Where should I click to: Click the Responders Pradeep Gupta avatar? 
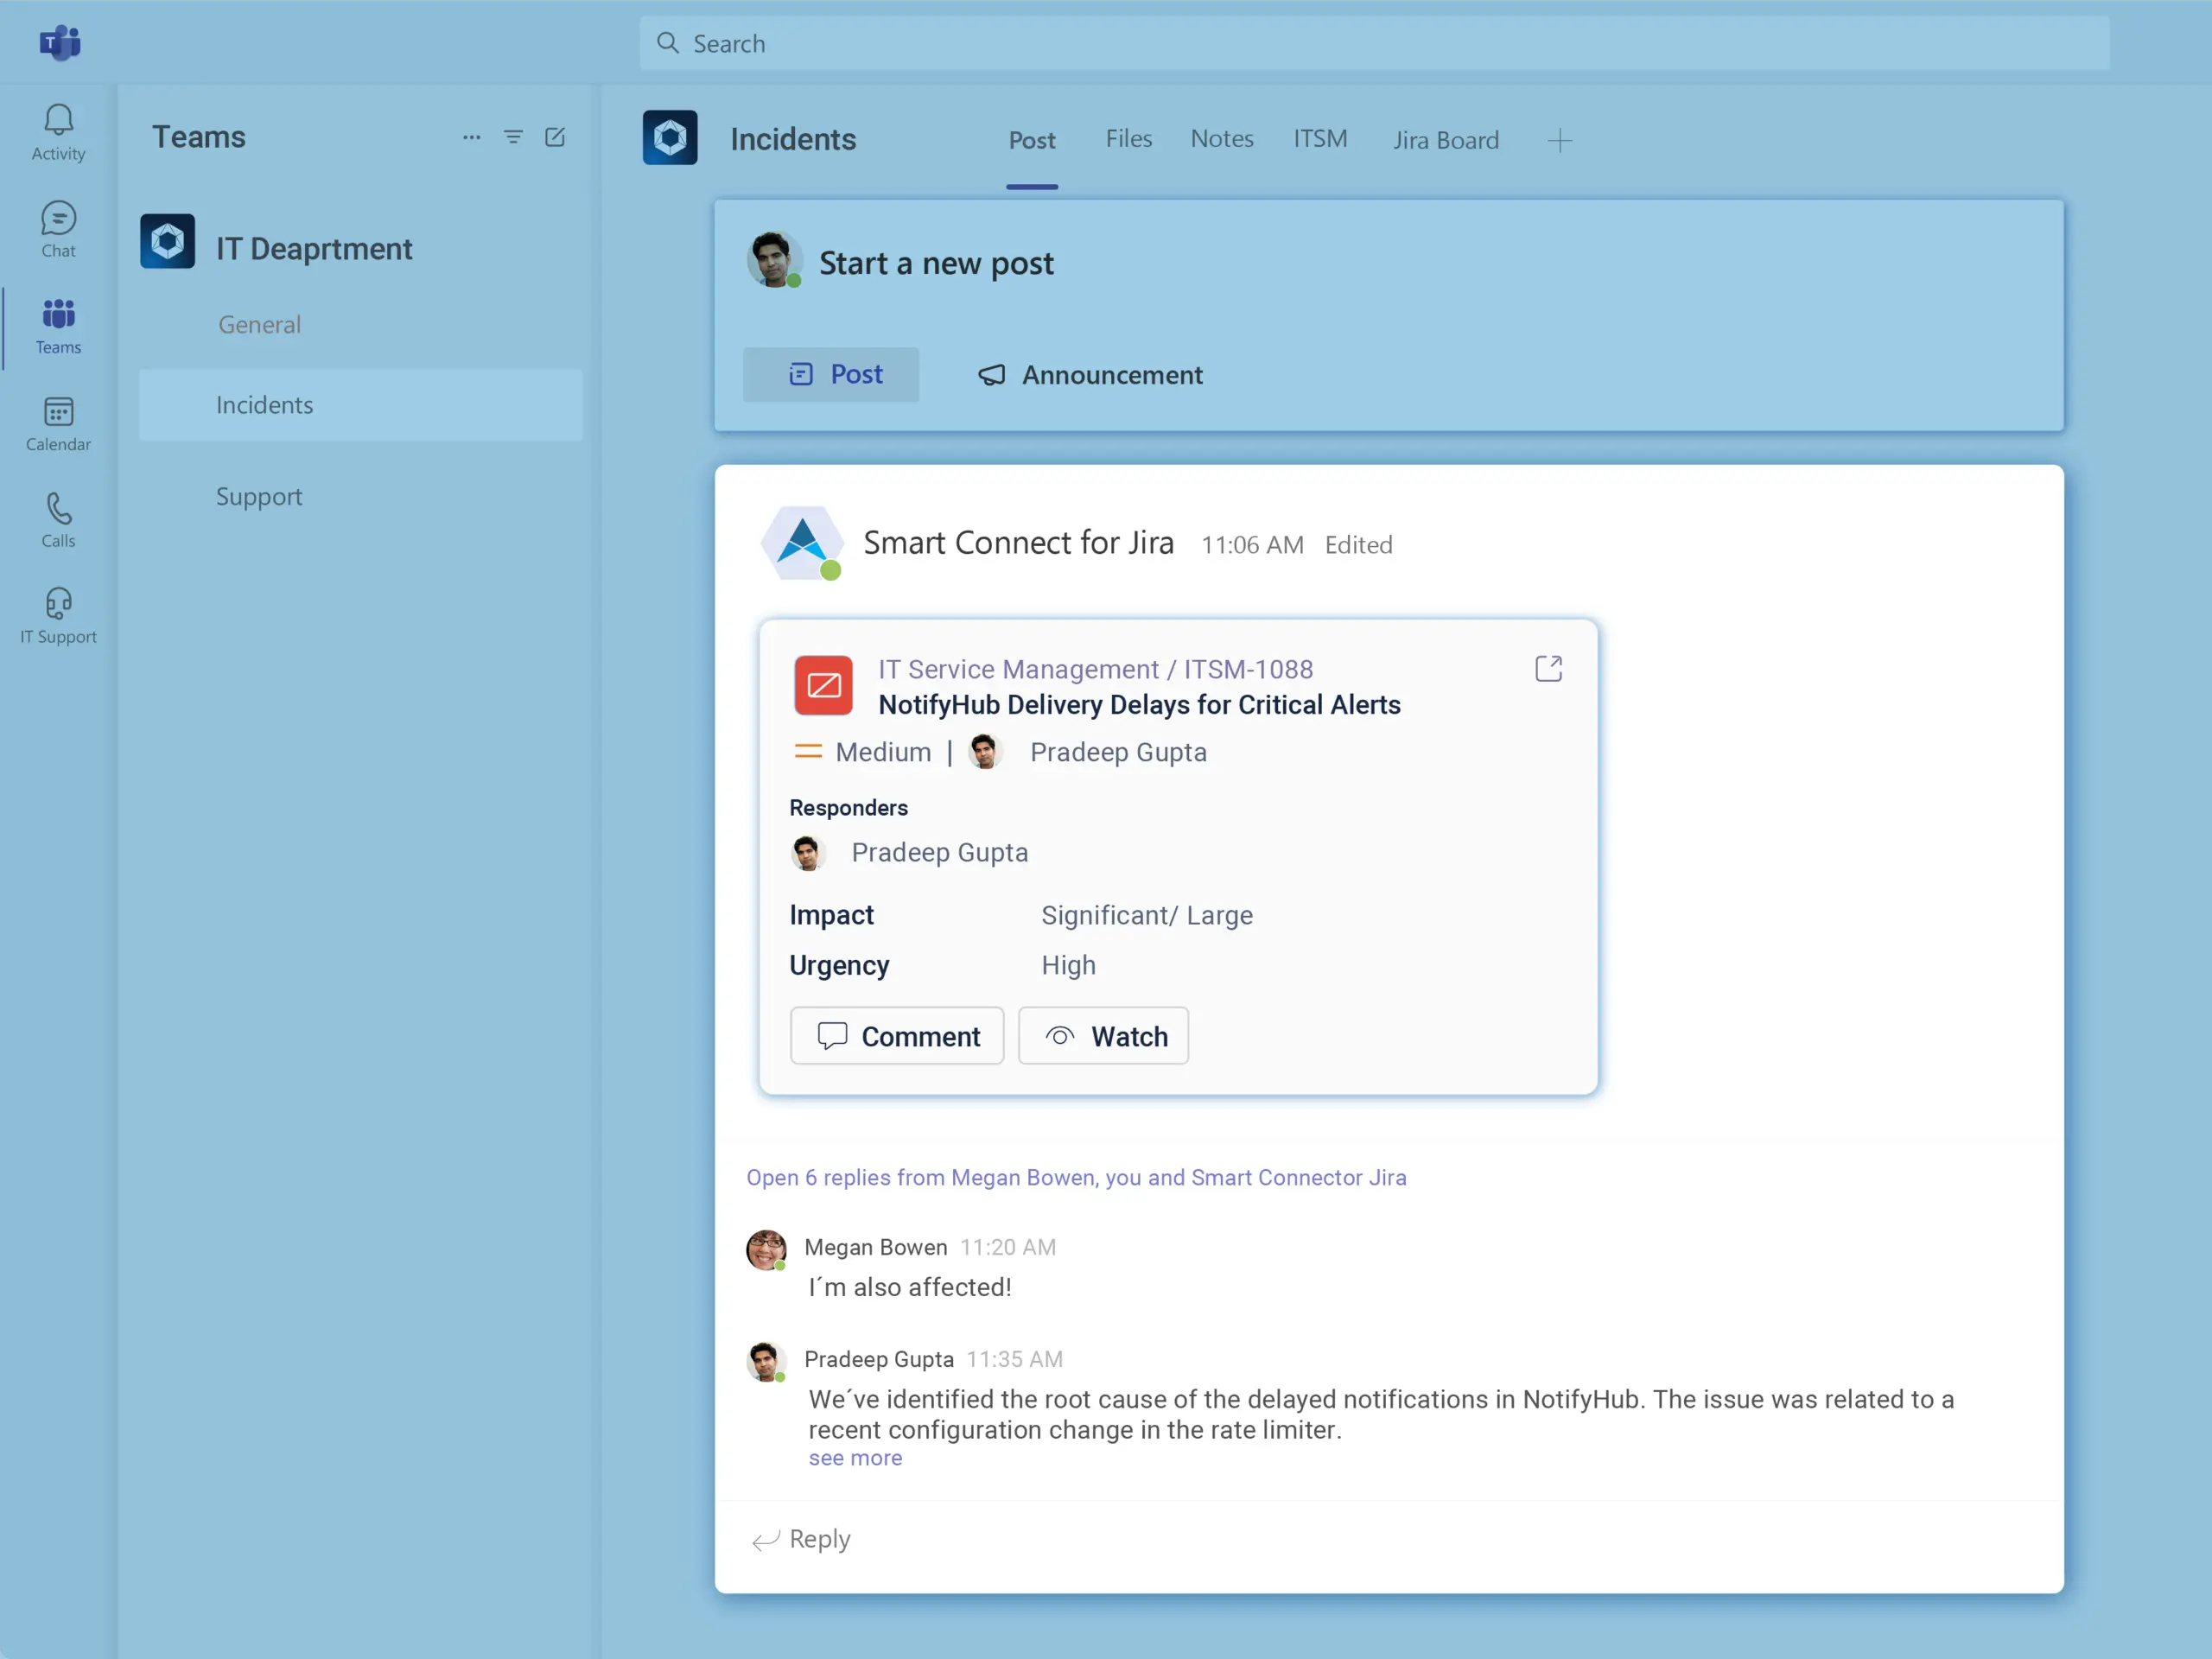click(807, 853)
